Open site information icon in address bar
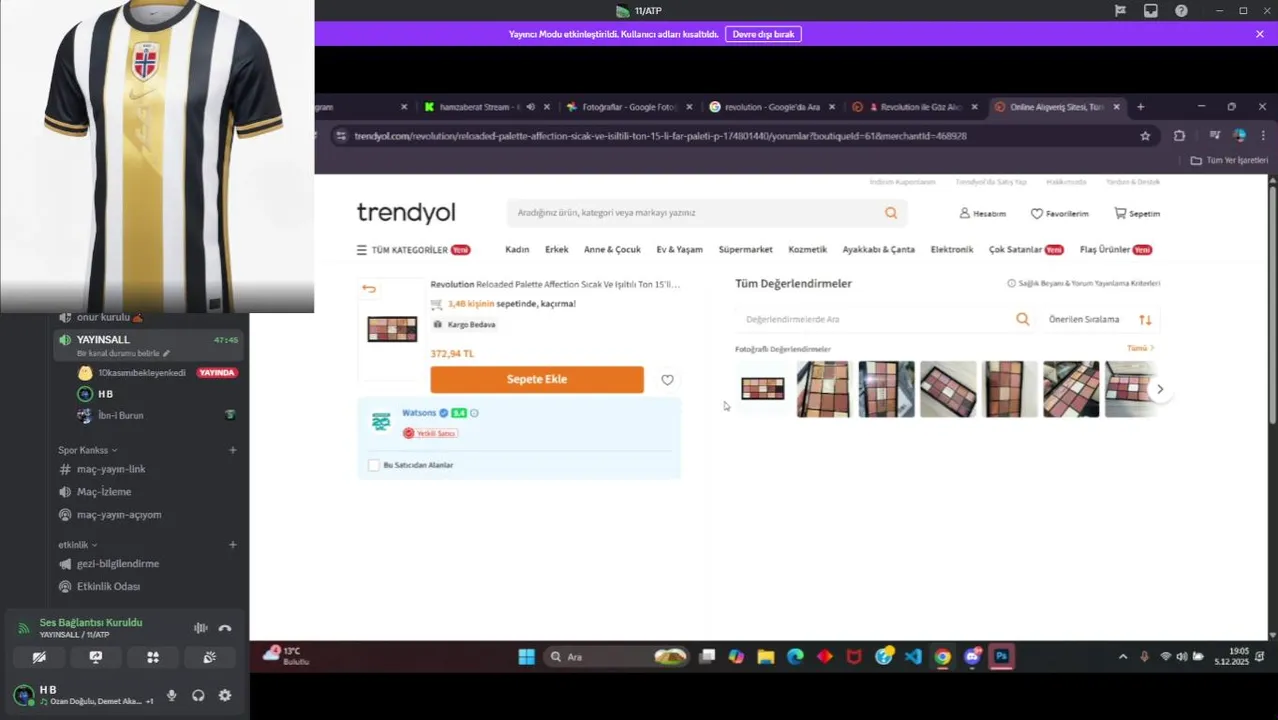 point(340,136)
